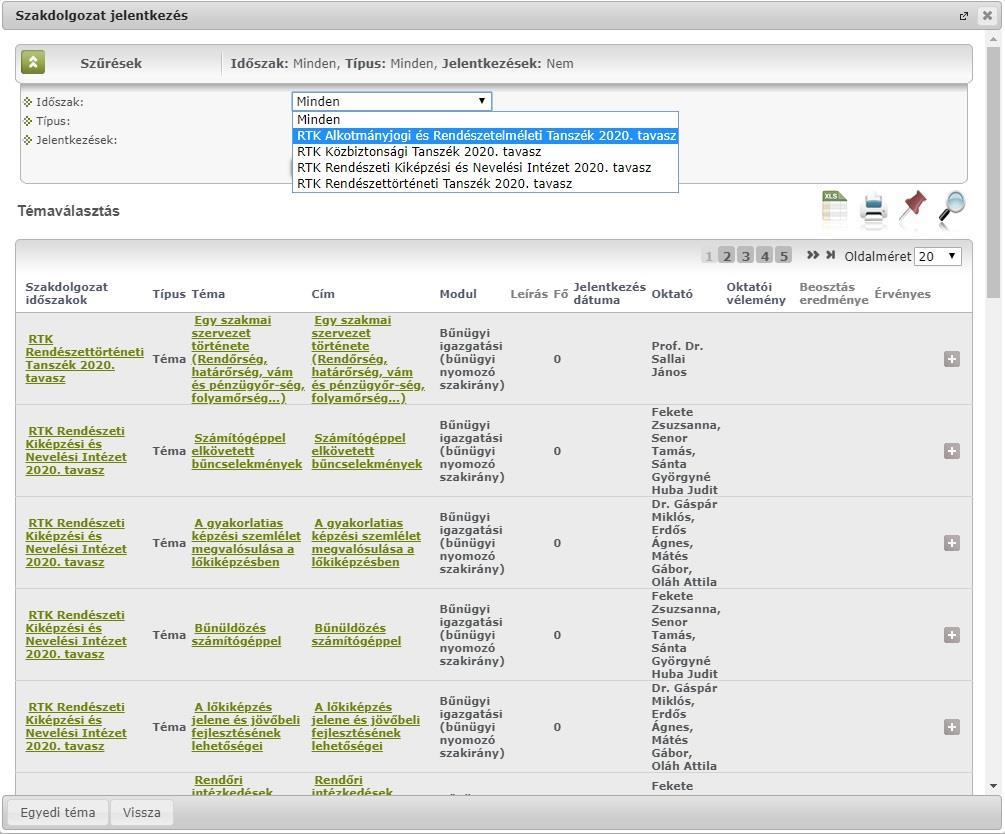
Task: Click the Oktató column header
Action: point(672,294)
